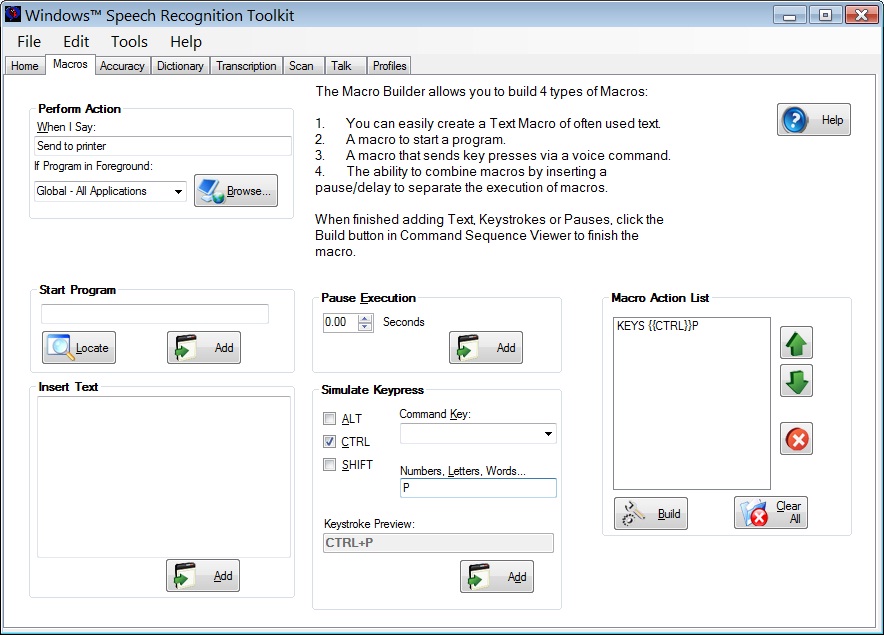Maximize the Speech Recognition Toolkit window
This screenshot has width=884, height=635.
[x=825, y=15]
